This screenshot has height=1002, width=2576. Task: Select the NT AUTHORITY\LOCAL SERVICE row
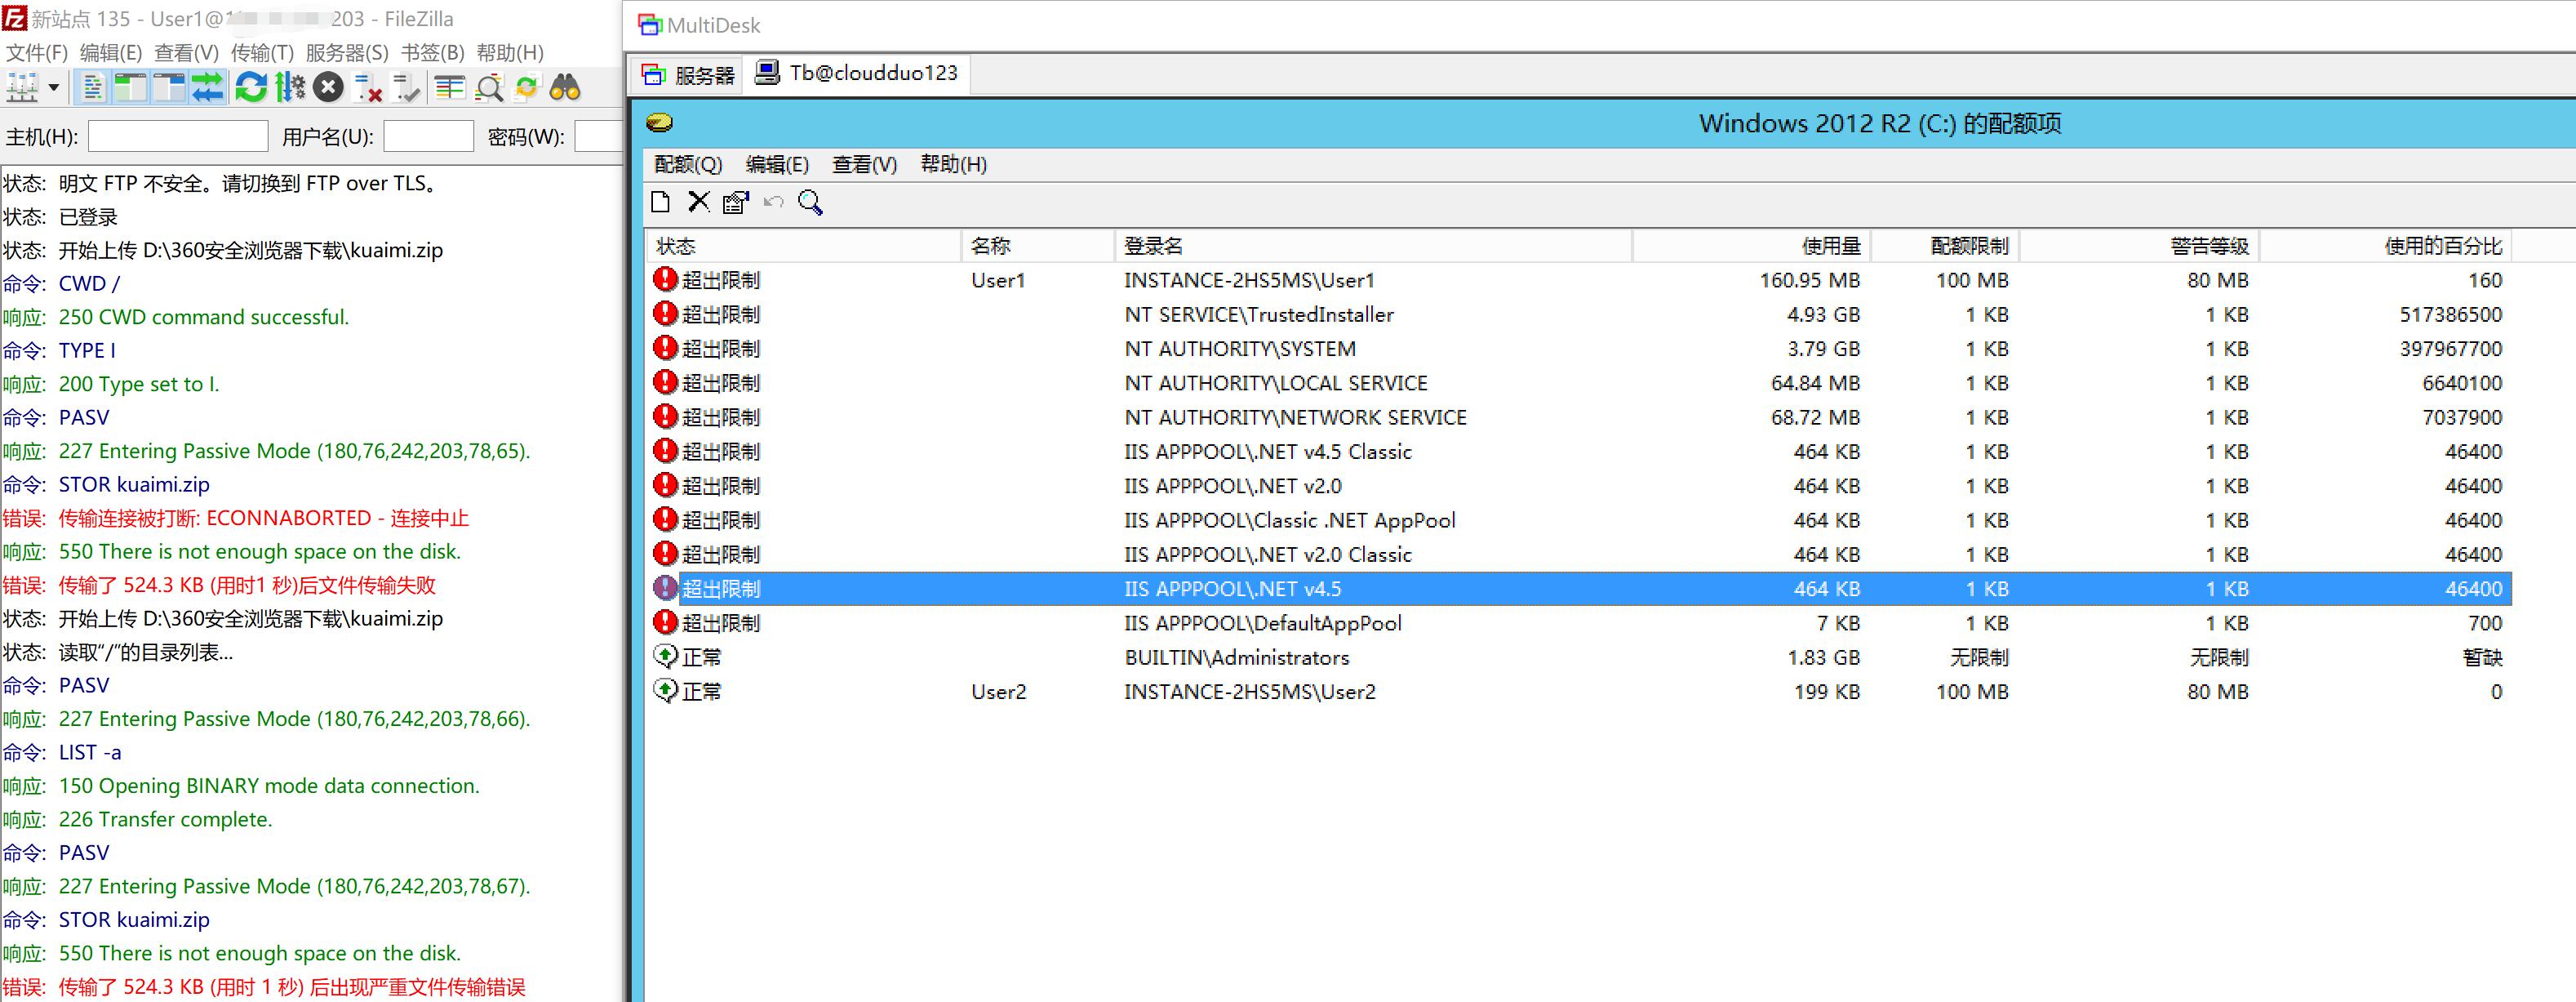pyautogui.click(x=1580, y=383)
